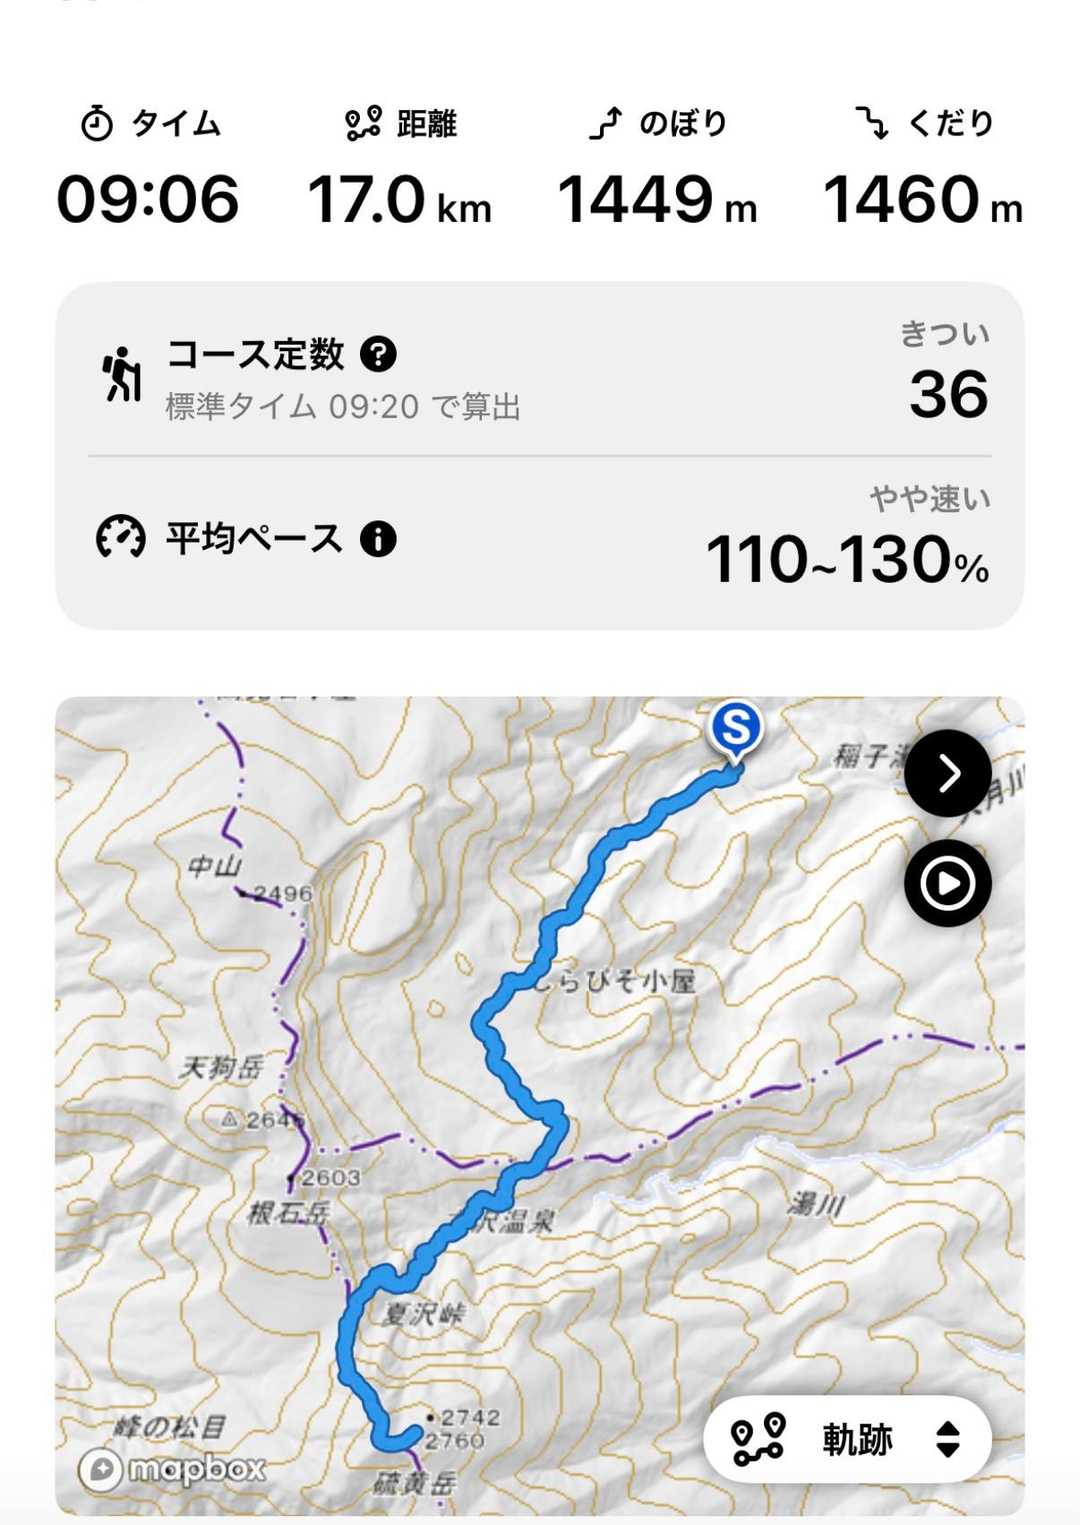Viewport: 1080px width, 1525px height.
Task: Expand map with the chevron button
Action: [x=948, y=773]
